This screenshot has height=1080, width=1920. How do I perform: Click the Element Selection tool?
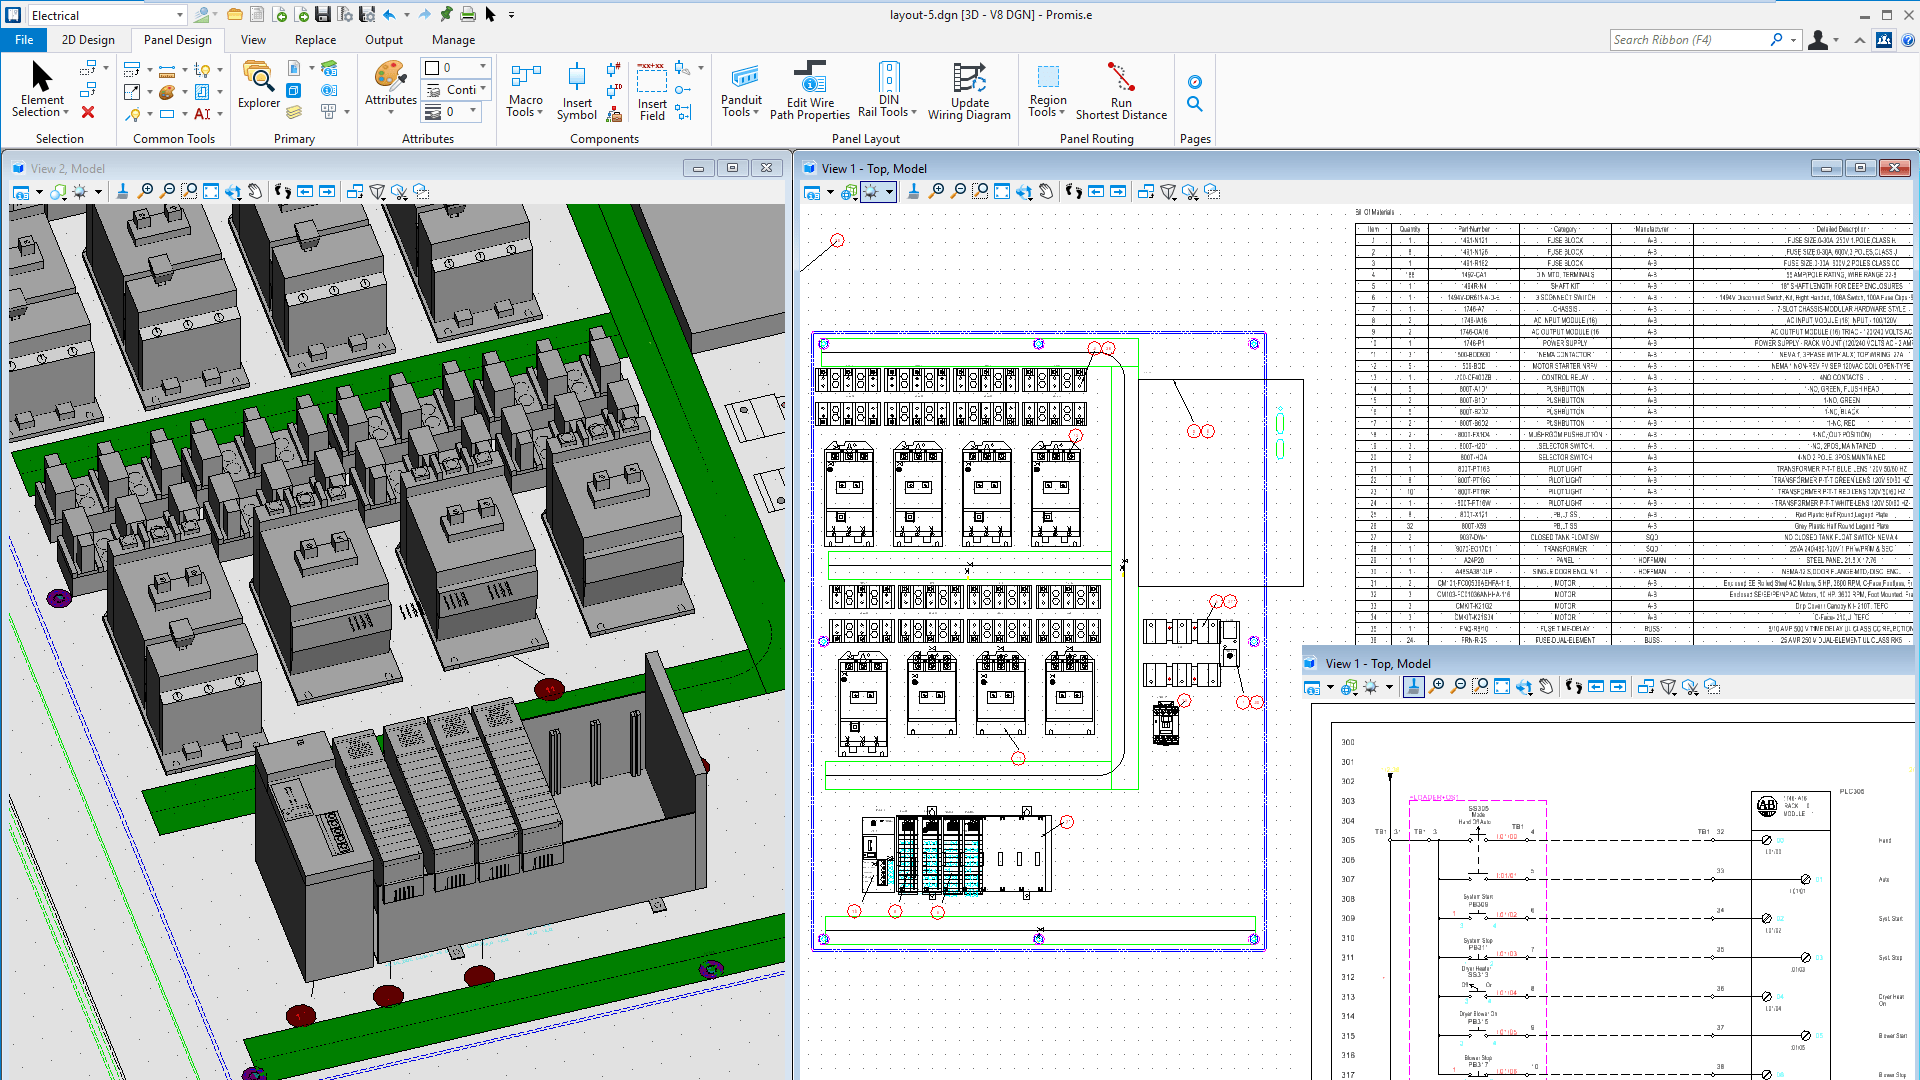(x=41, y=78)
